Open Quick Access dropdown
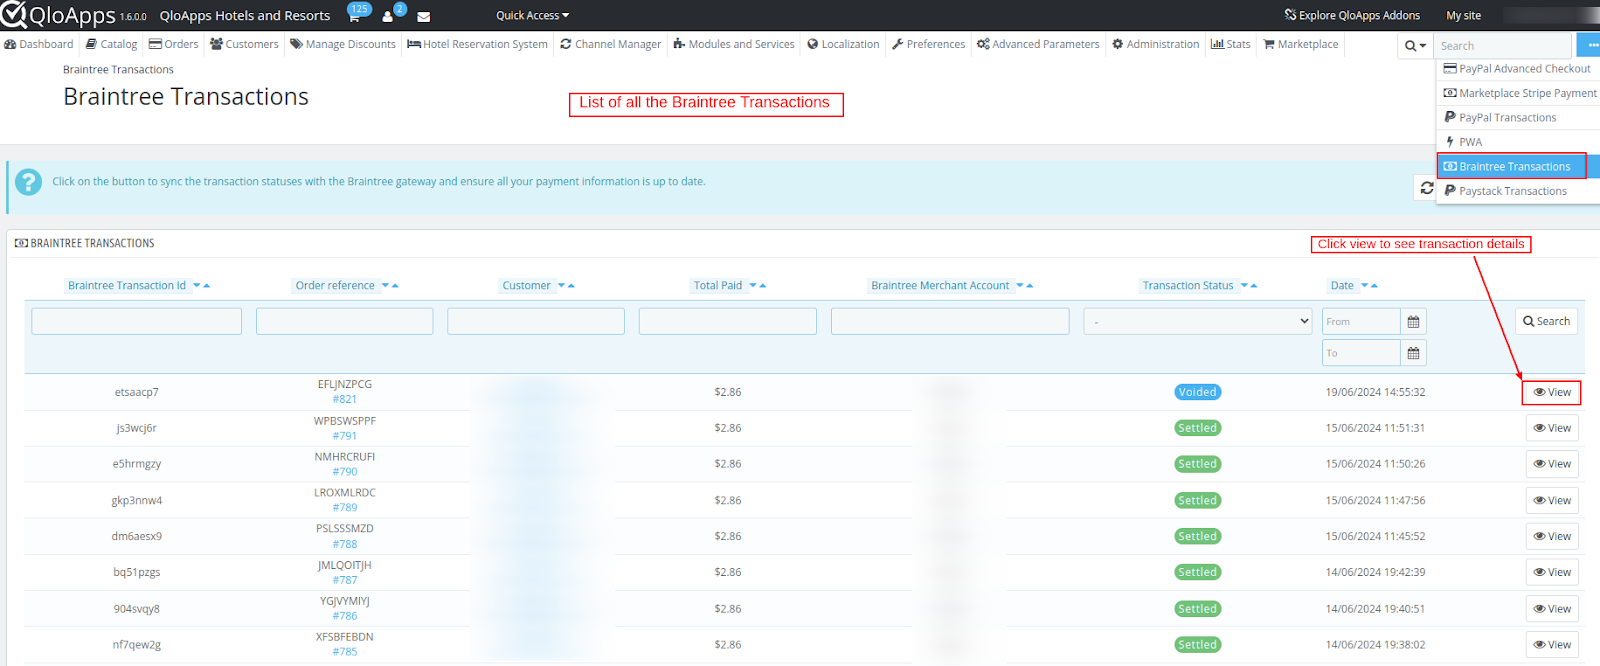This screenshot has height=666, width=1600. pyautogui.click(x=532, y=15)
